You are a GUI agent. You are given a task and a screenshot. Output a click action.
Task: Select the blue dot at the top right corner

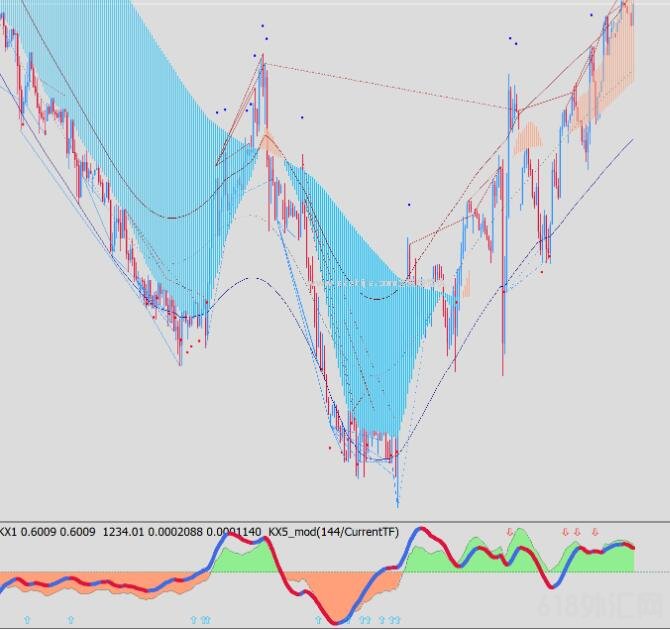click(591, 15)
